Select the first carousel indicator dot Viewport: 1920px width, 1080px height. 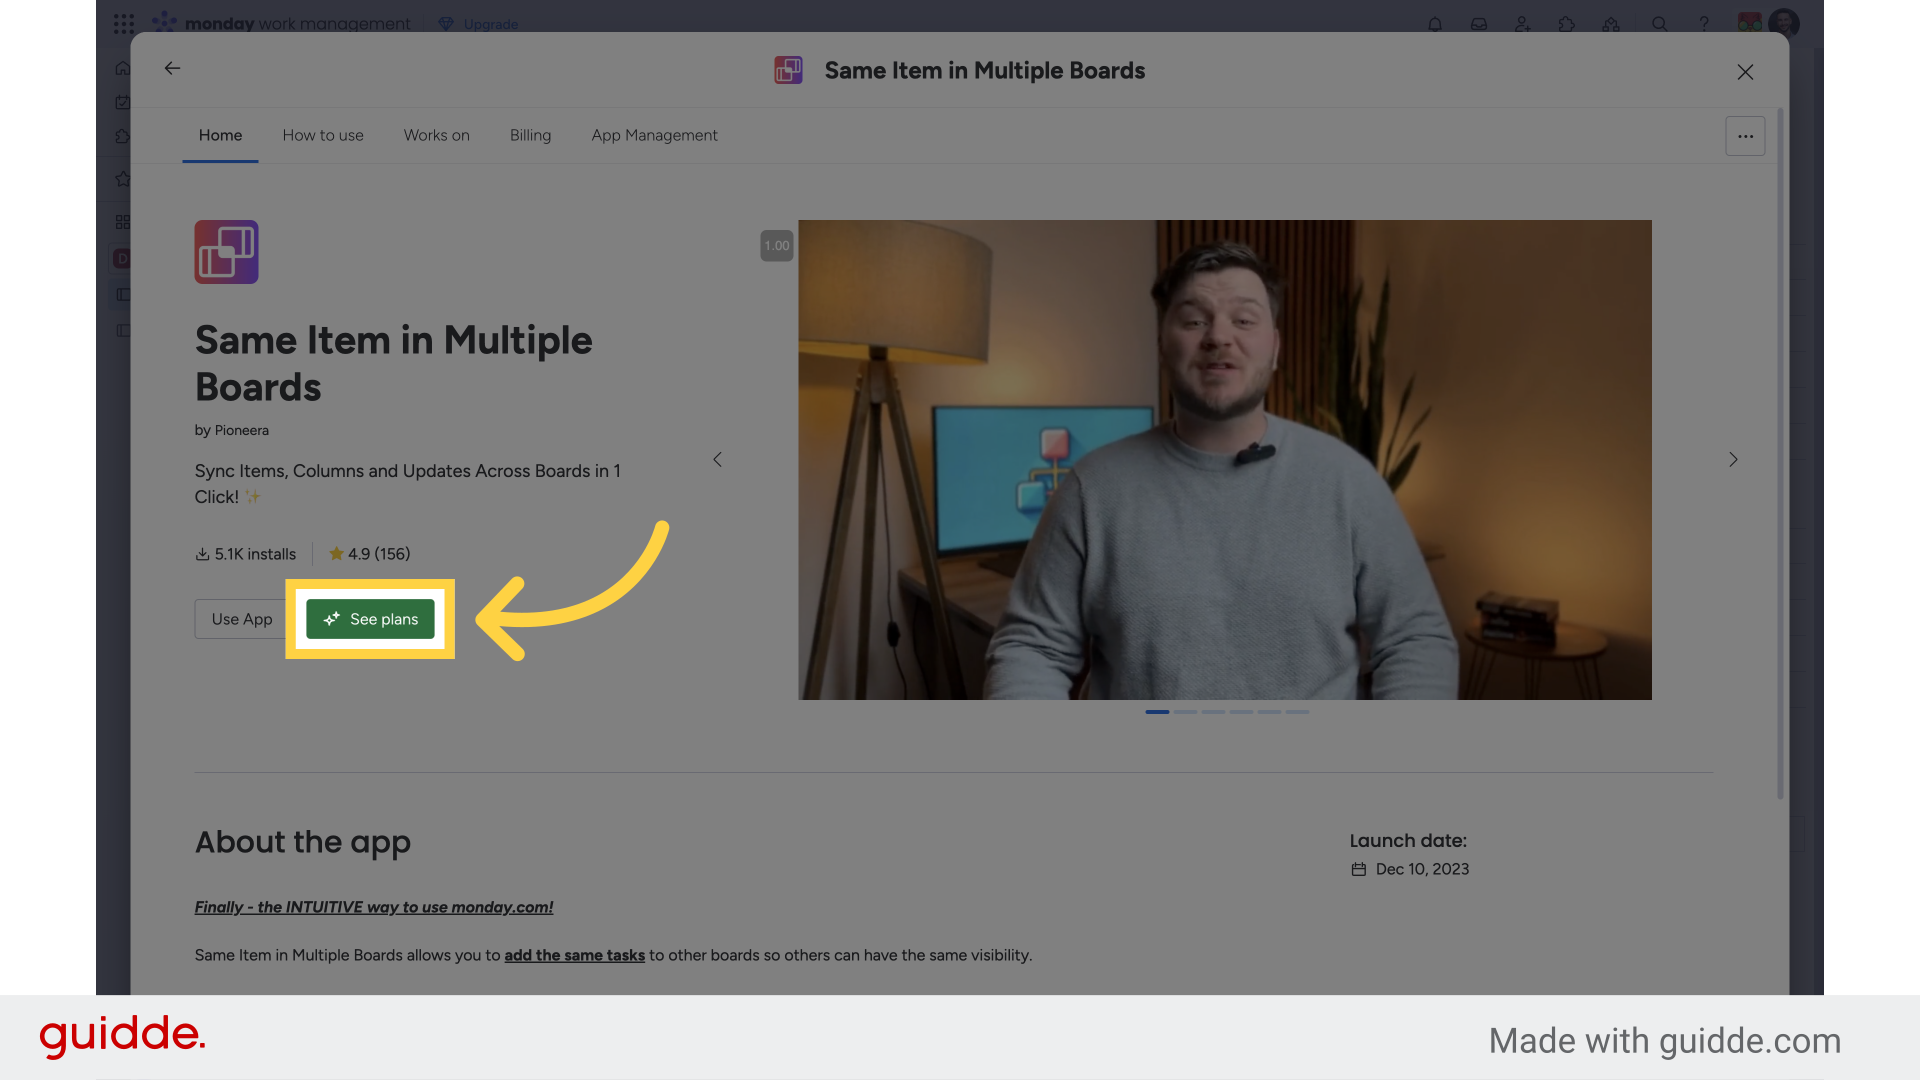click(x=1157, y=712)
